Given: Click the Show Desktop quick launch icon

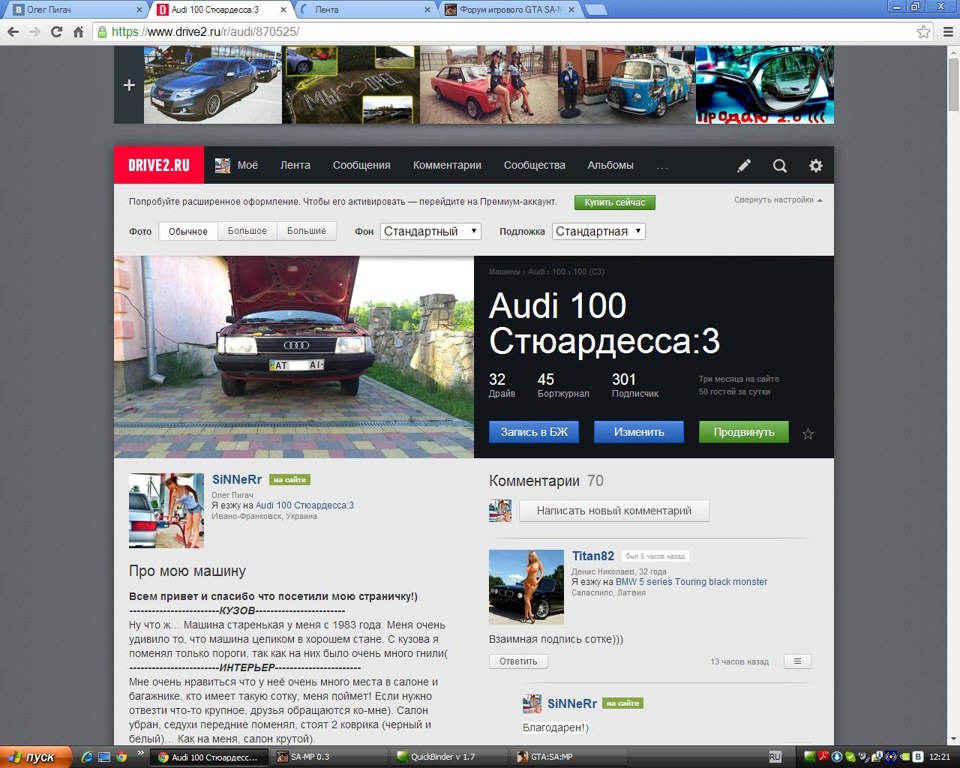Looking at the screenshot, I should tap(104, 757).
